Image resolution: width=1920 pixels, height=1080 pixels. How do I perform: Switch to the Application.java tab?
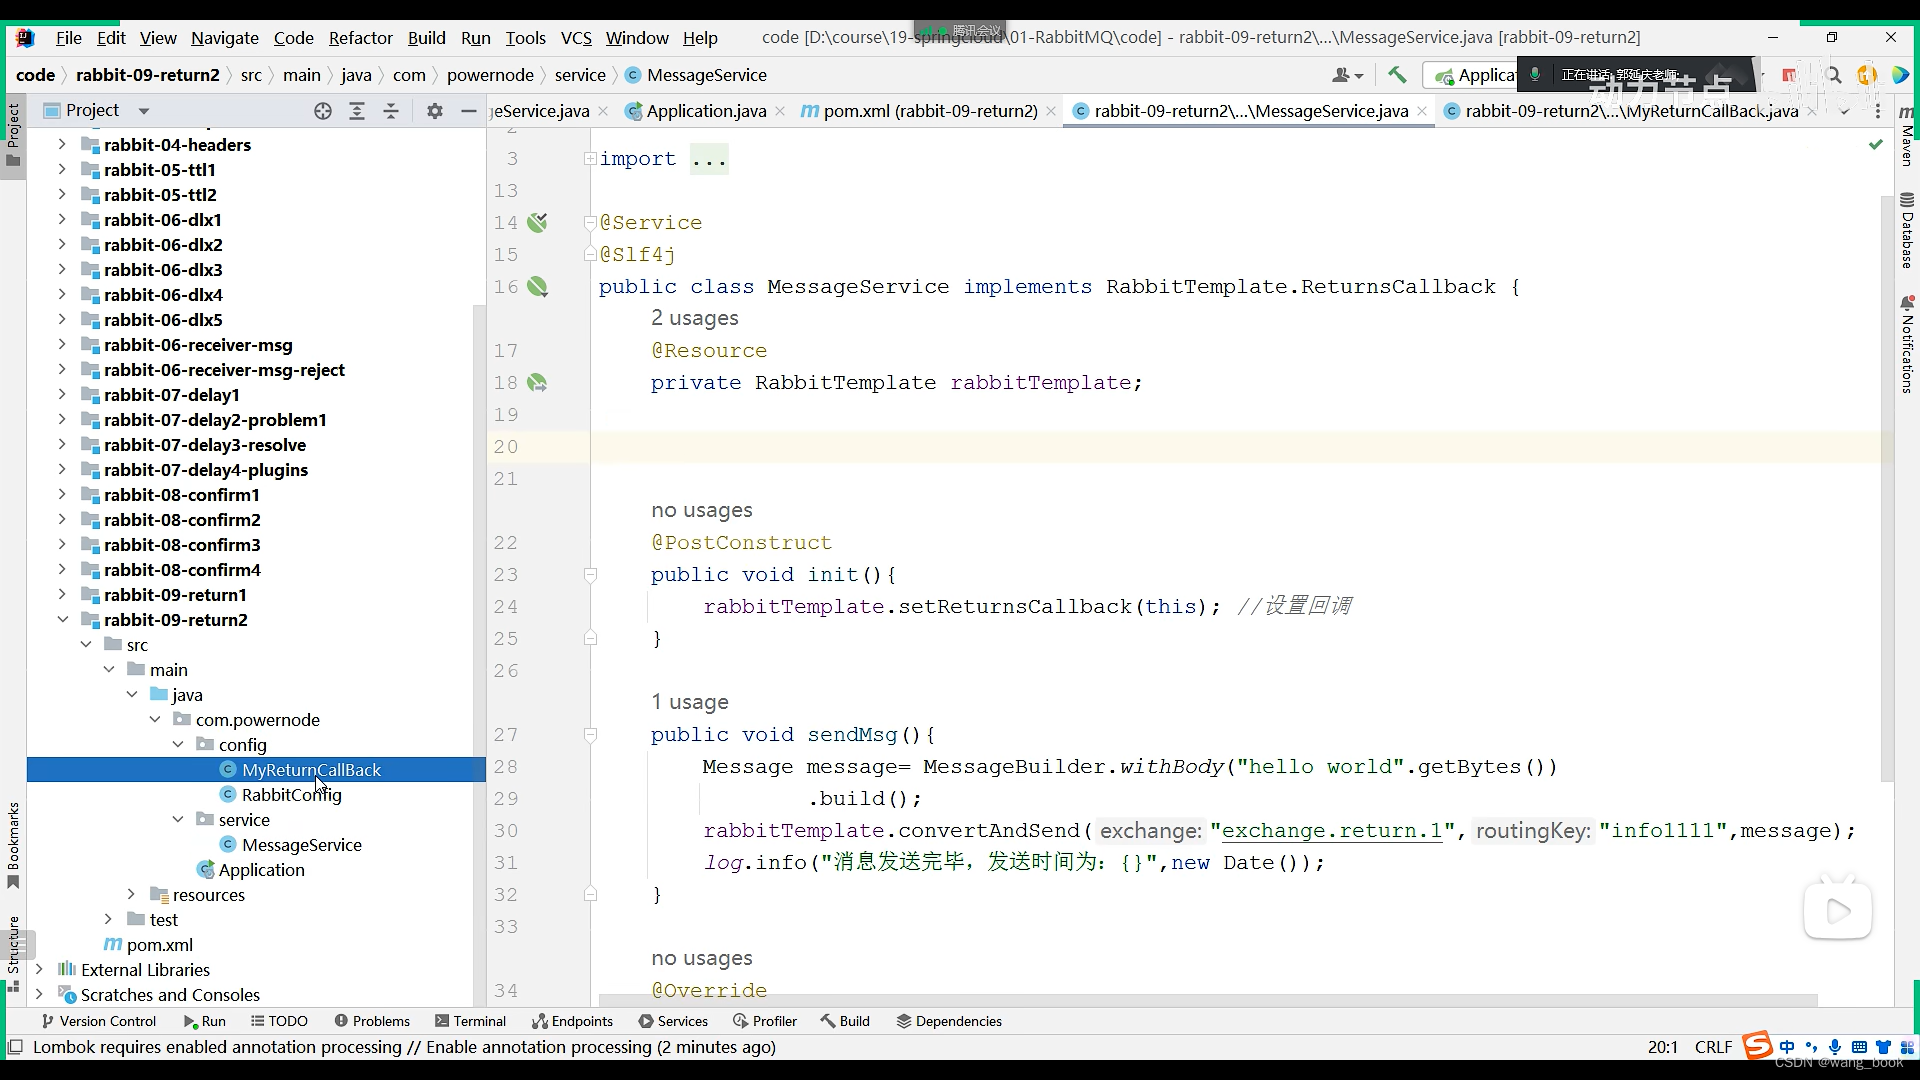[x=705, y=111]
